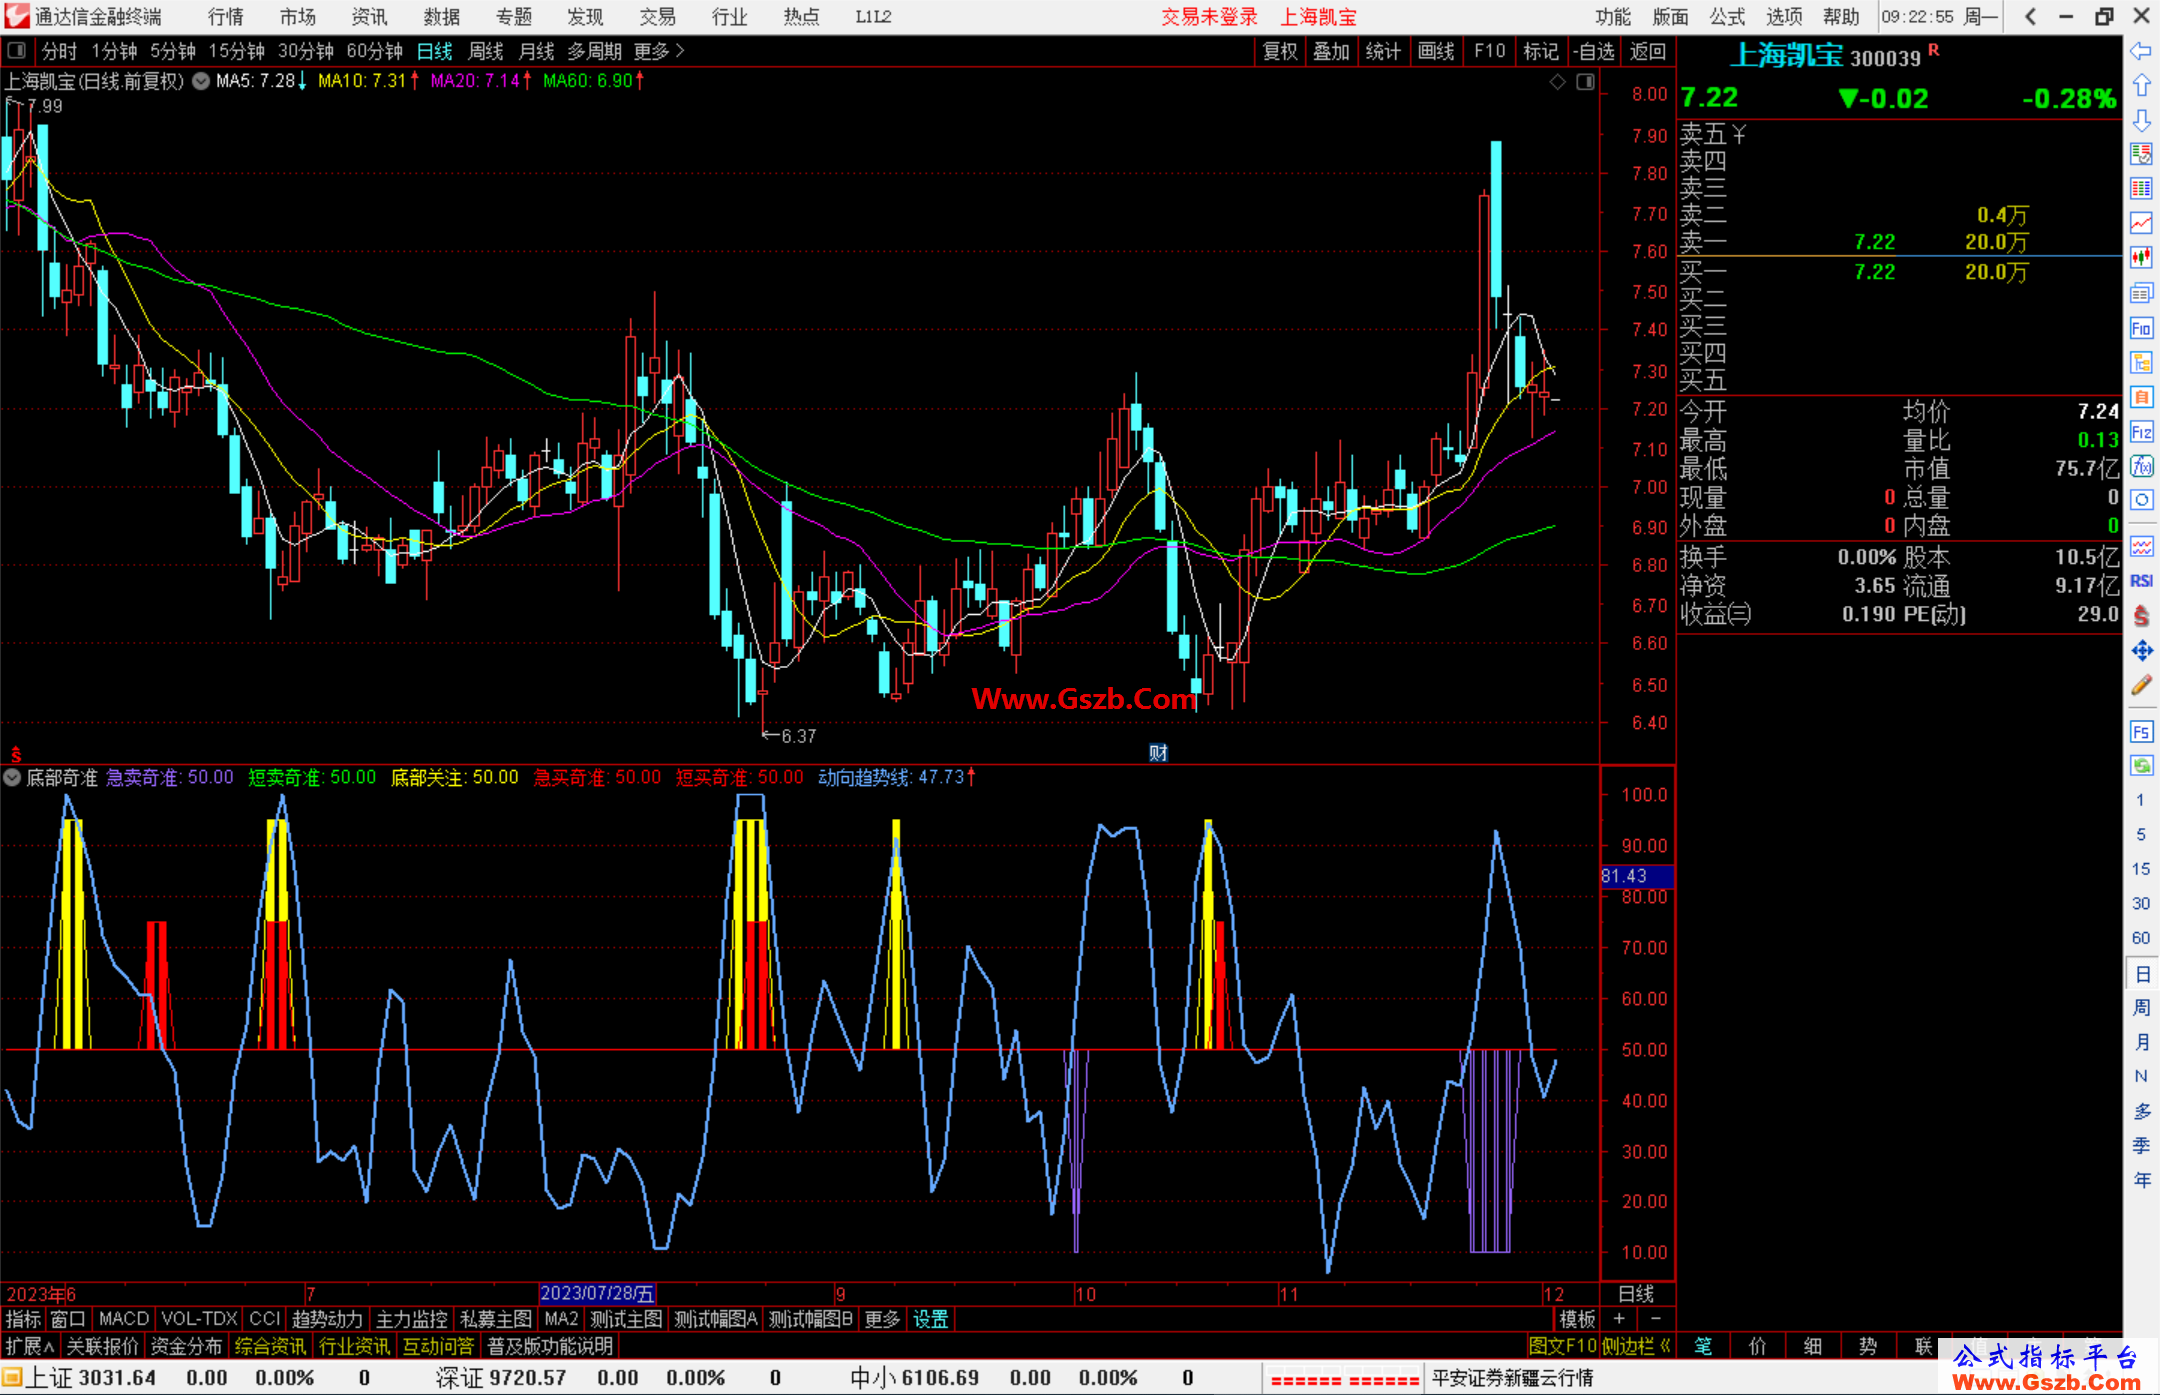Open the F12 trading icon
This screenshot has width=2160, height=1395.
pyautogui.click(x=2141, y=432)
